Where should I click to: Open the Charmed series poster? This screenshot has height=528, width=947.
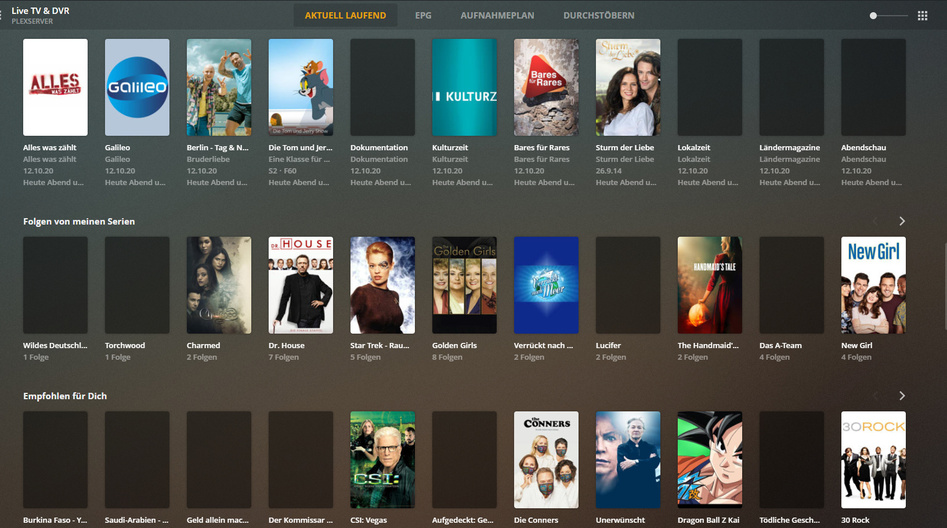[x=219, y=285]
